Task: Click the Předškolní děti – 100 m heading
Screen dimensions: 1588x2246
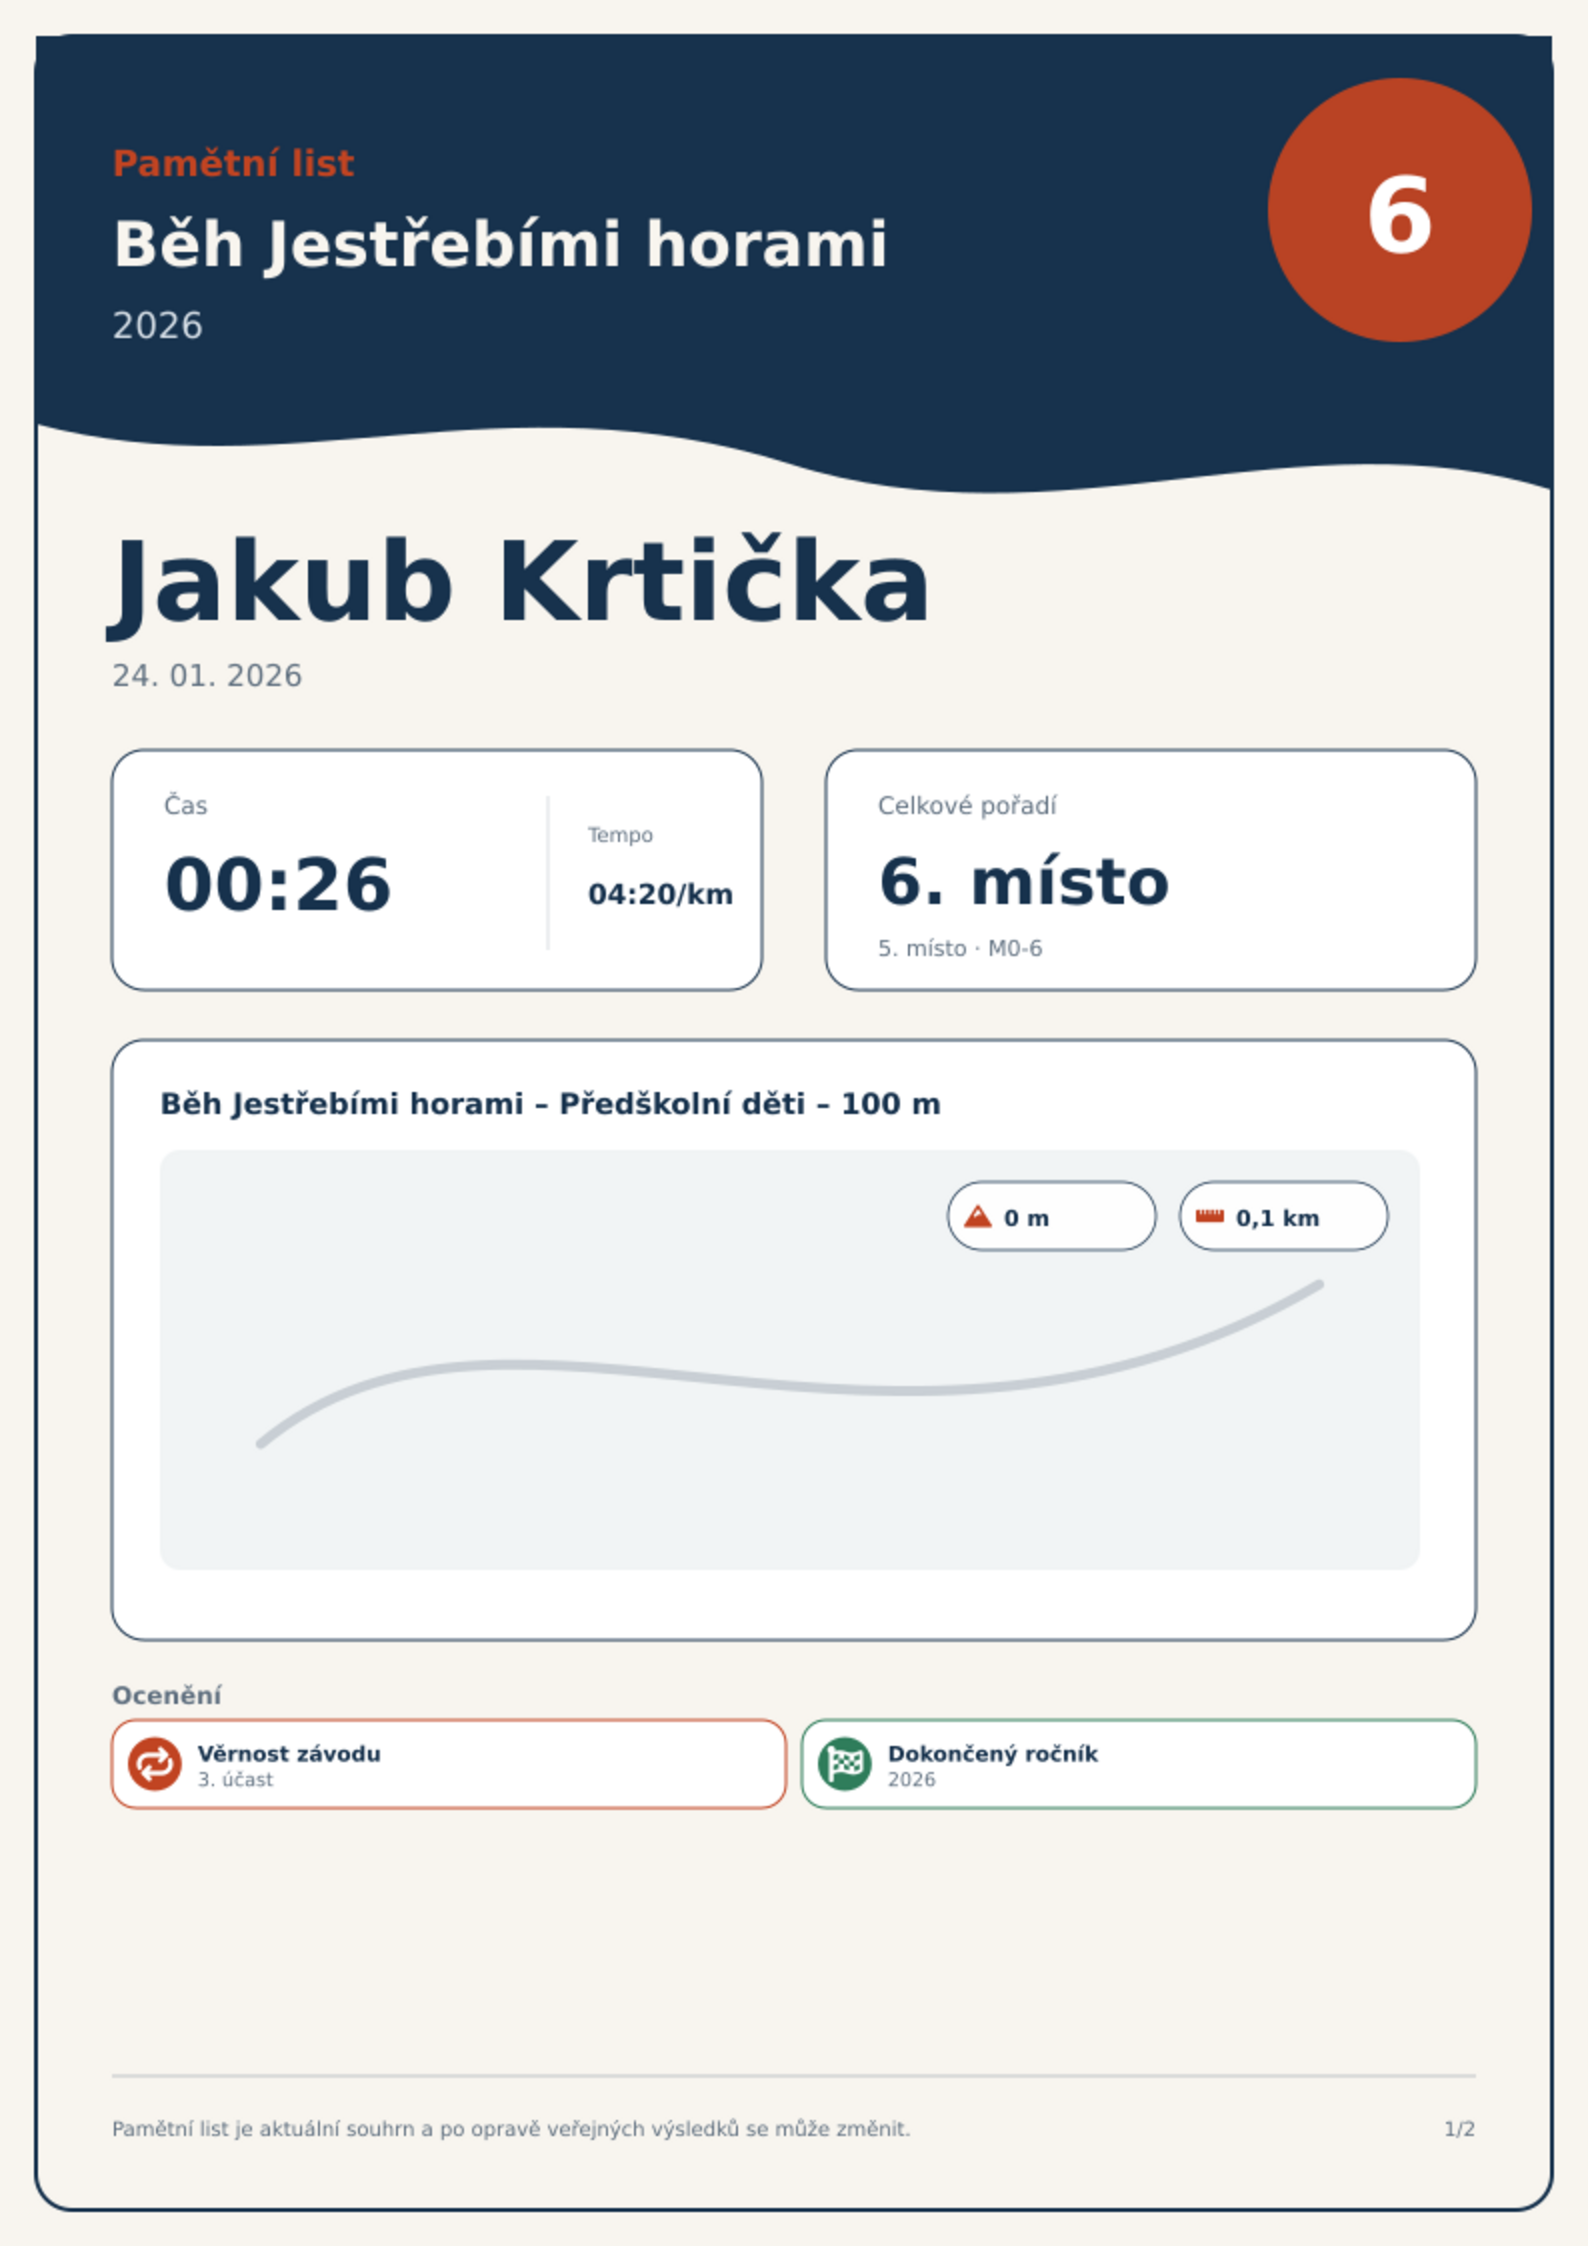Action: (550, 1104)
